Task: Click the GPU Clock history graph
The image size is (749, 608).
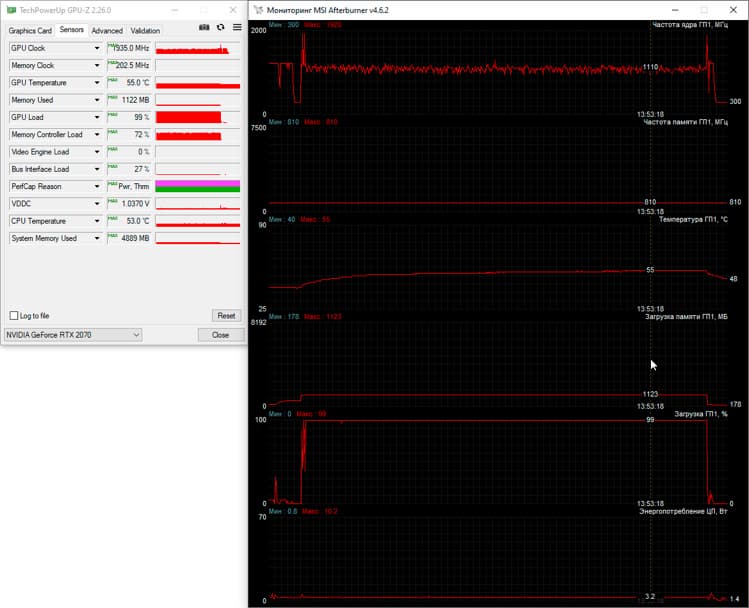Action: 198,48
